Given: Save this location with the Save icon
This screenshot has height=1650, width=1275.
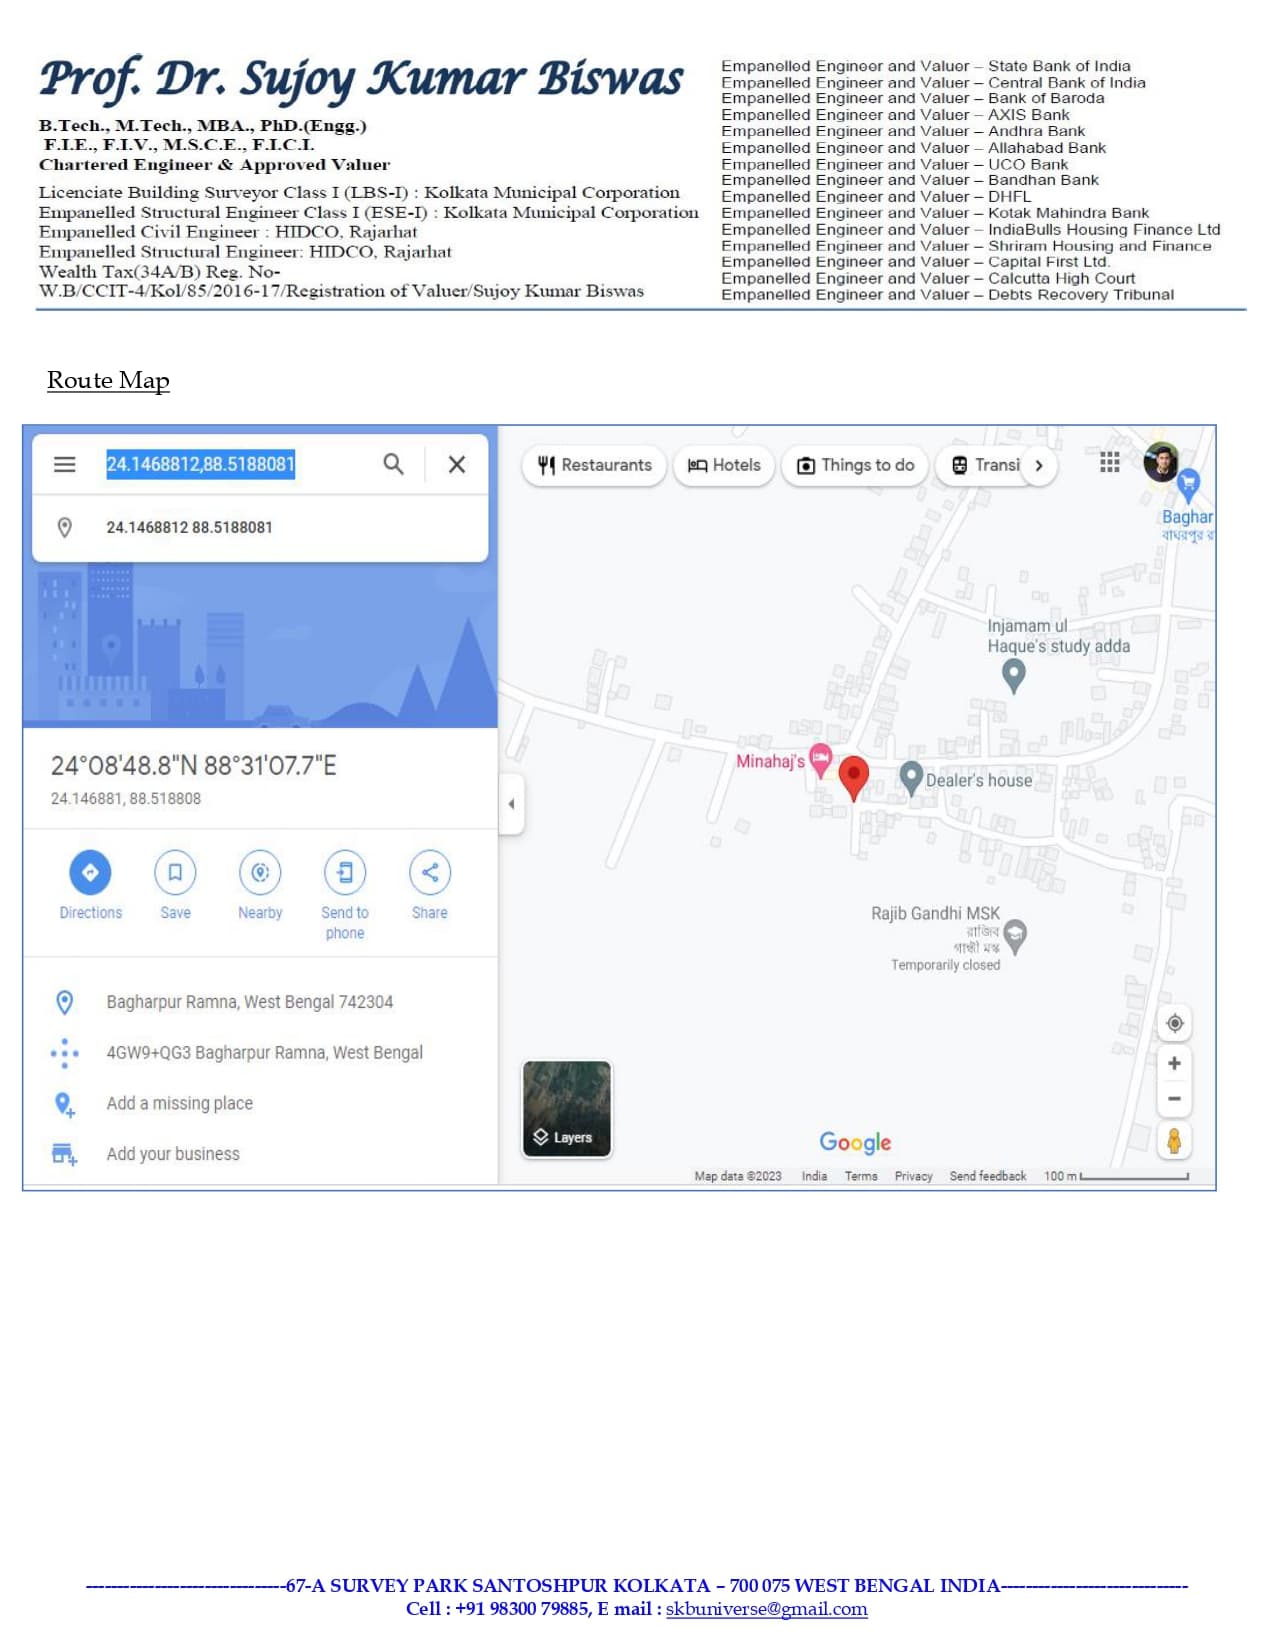Looking at the screenshot, I should 175,872.
